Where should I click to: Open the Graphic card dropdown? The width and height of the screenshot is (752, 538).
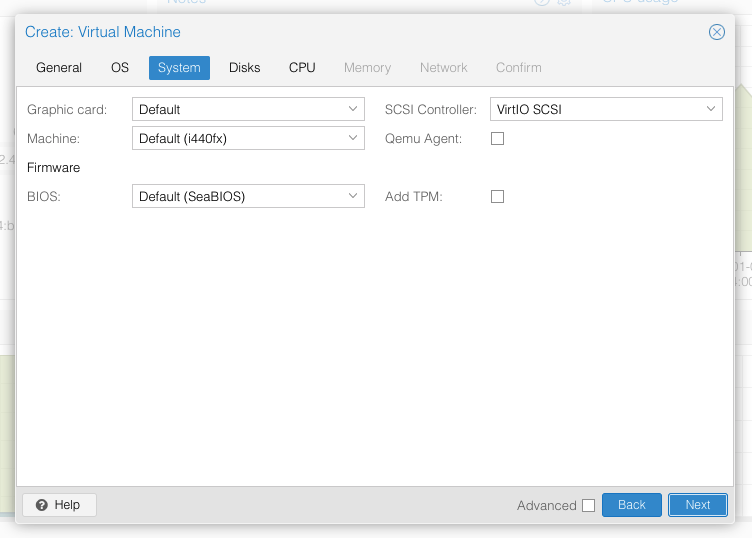coord(248,109)
